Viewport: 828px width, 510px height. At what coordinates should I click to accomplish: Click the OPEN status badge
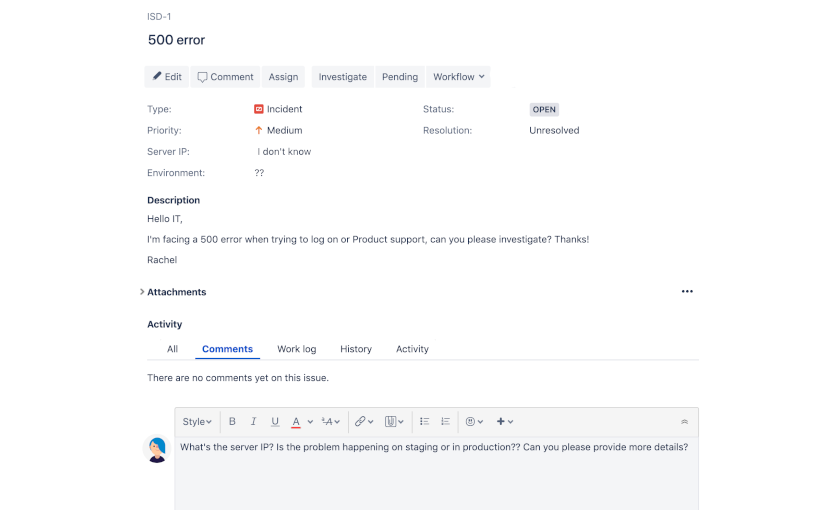point(544,109)
